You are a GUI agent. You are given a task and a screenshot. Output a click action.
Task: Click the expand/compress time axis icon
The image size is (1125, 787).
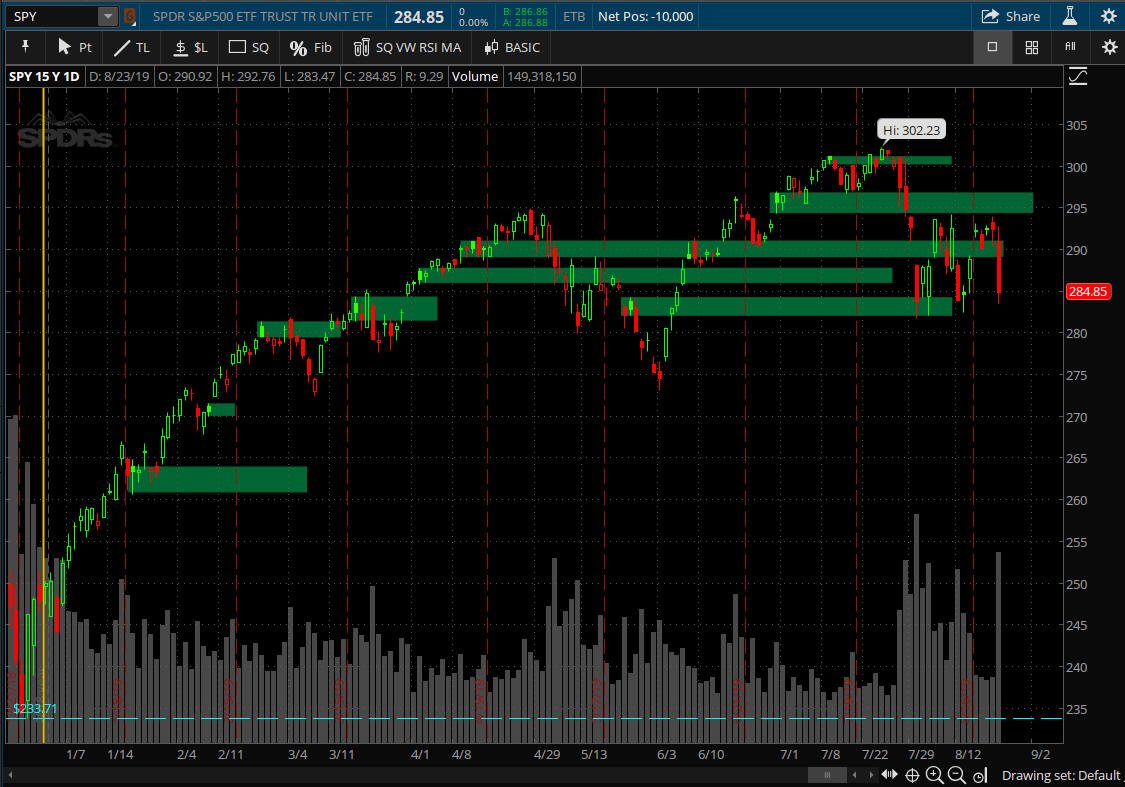coord(890,775)
